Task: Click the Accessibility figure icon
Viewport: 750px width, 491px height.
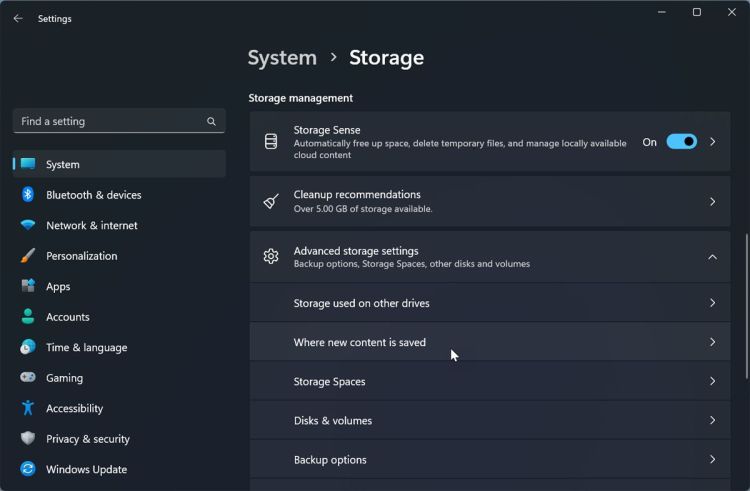Action: coord(28,408)
